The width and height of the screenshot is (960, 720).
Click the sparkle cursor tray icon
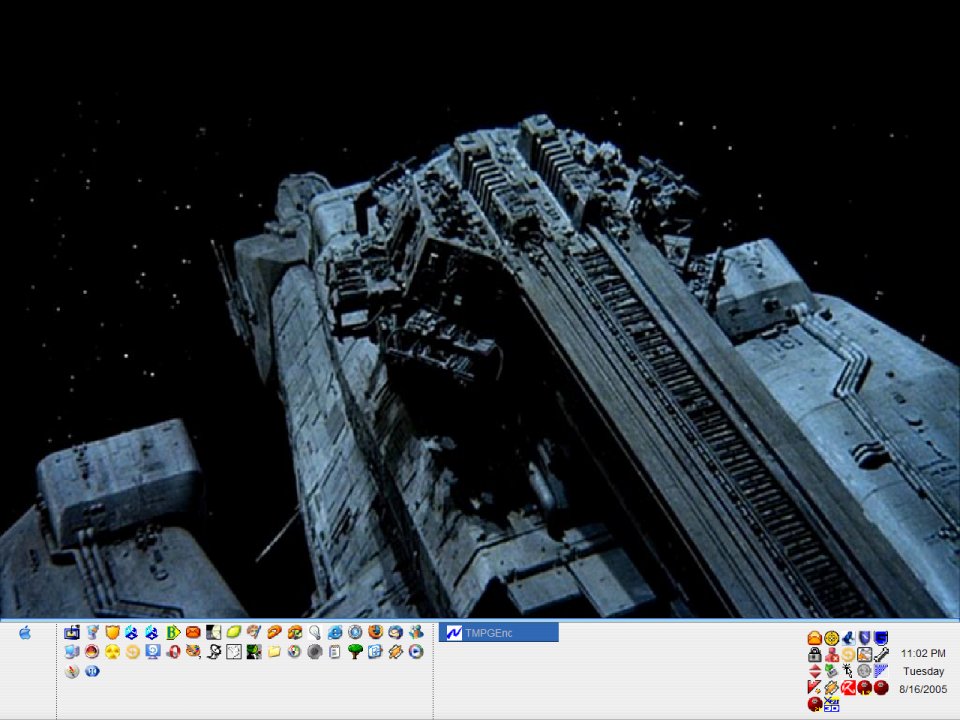click(x=848, y=671)
